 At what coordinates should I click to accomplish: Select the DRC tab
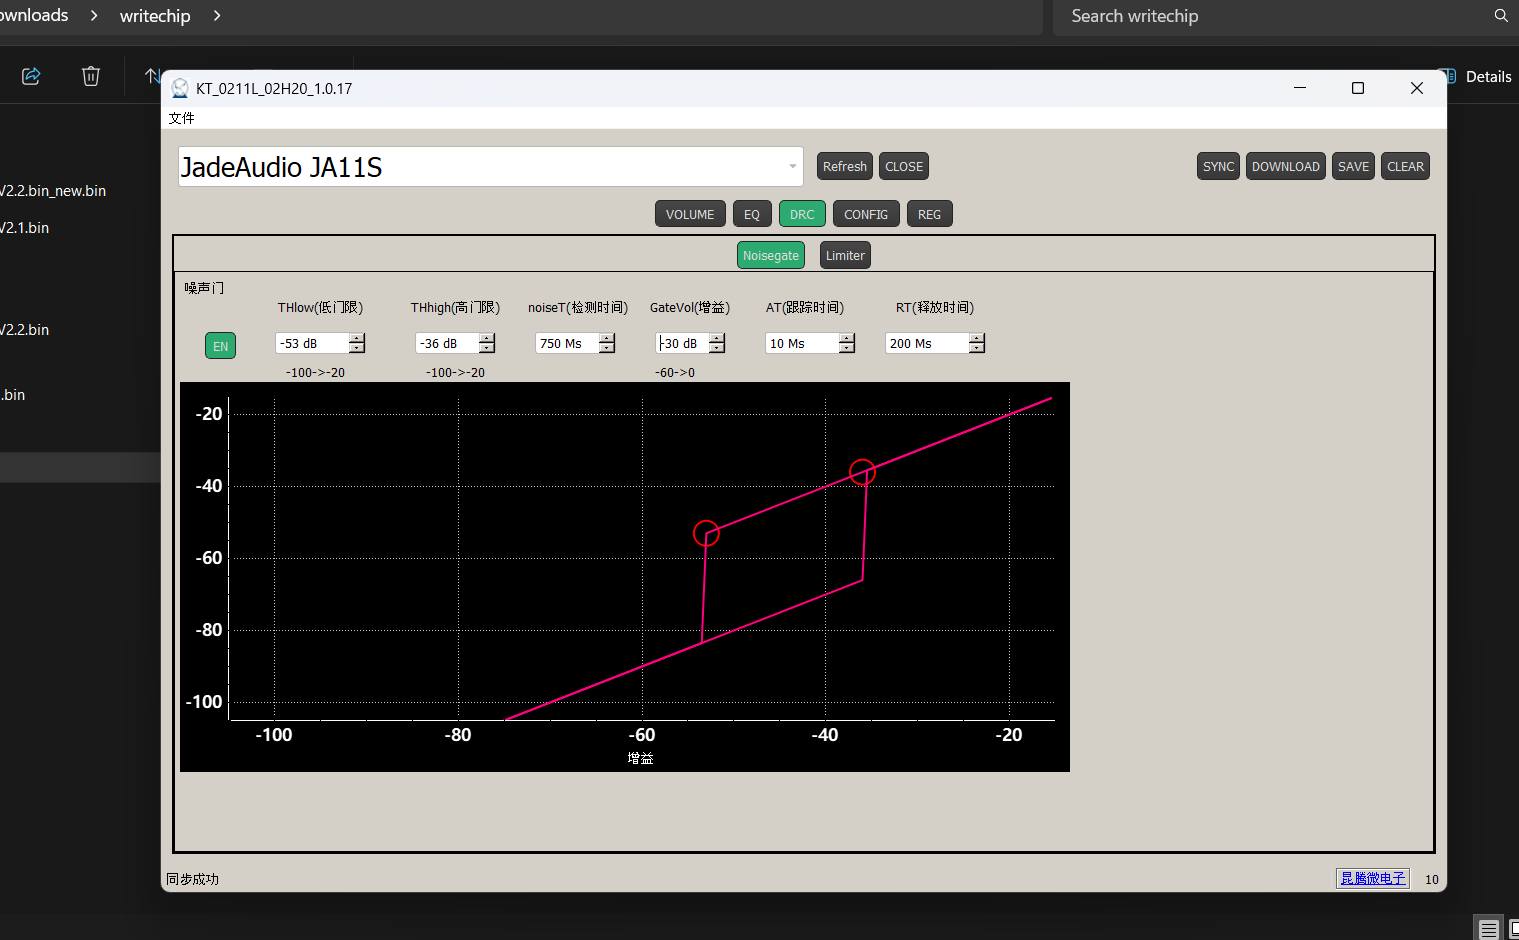click(x=802, y=214)
